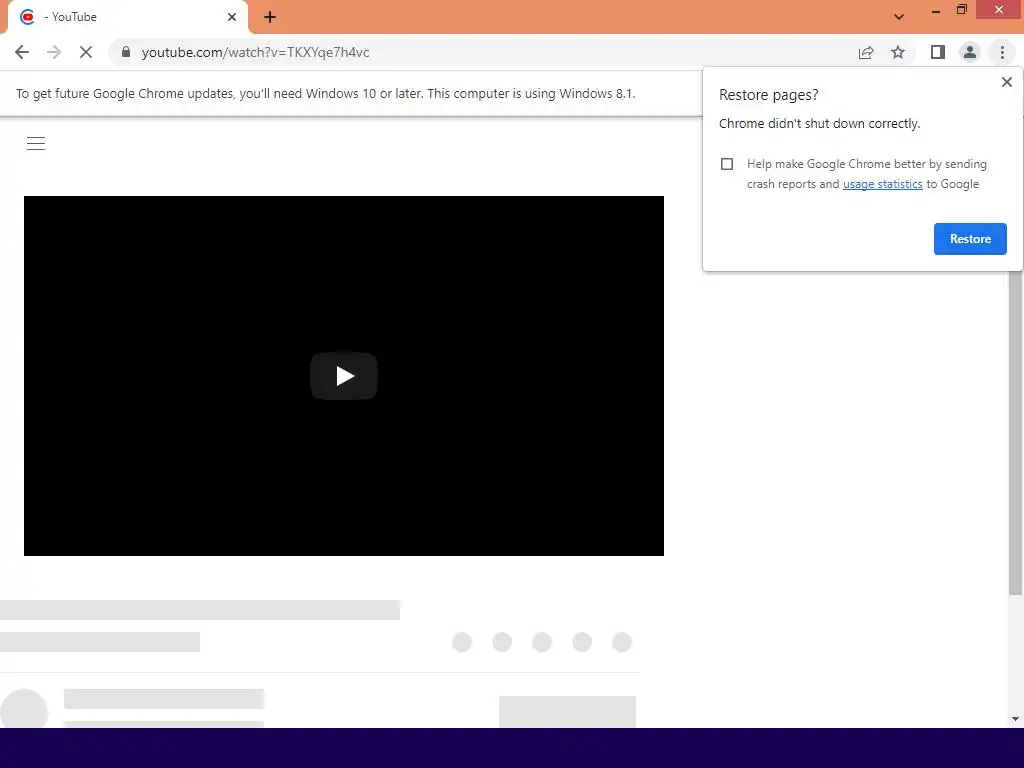Click "Chrome didn't shut down correctly." text
This screenshot has height=768, width=1024.
click(x=819, y=123)
